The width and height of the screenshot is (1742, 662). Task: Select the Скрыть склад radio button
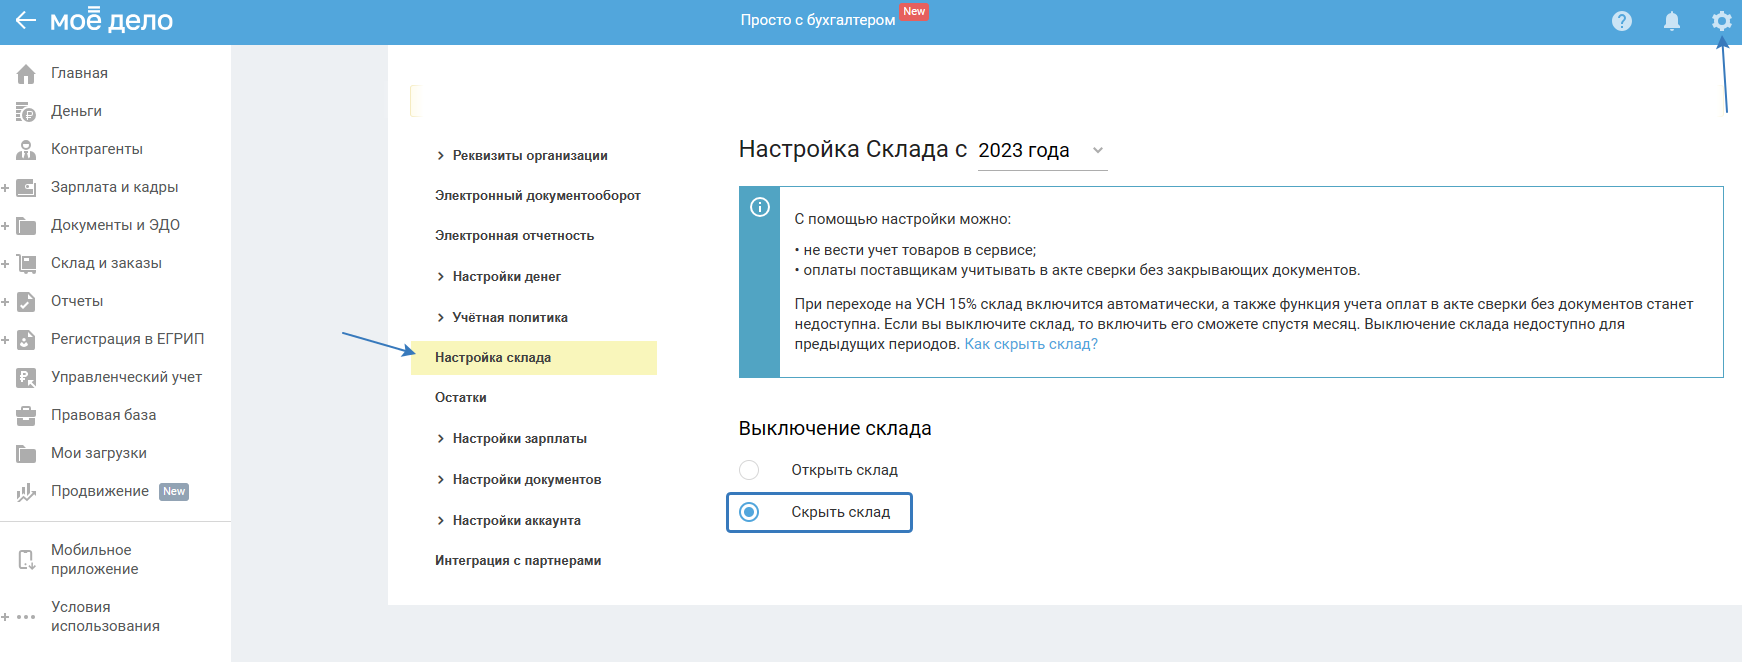click(749, 512)
